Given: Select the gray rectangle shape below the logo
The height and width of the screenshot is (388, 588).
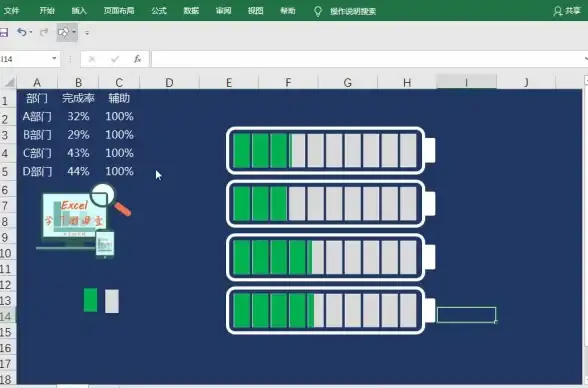Looking at the screenshot, I should (x=112, y=301).
